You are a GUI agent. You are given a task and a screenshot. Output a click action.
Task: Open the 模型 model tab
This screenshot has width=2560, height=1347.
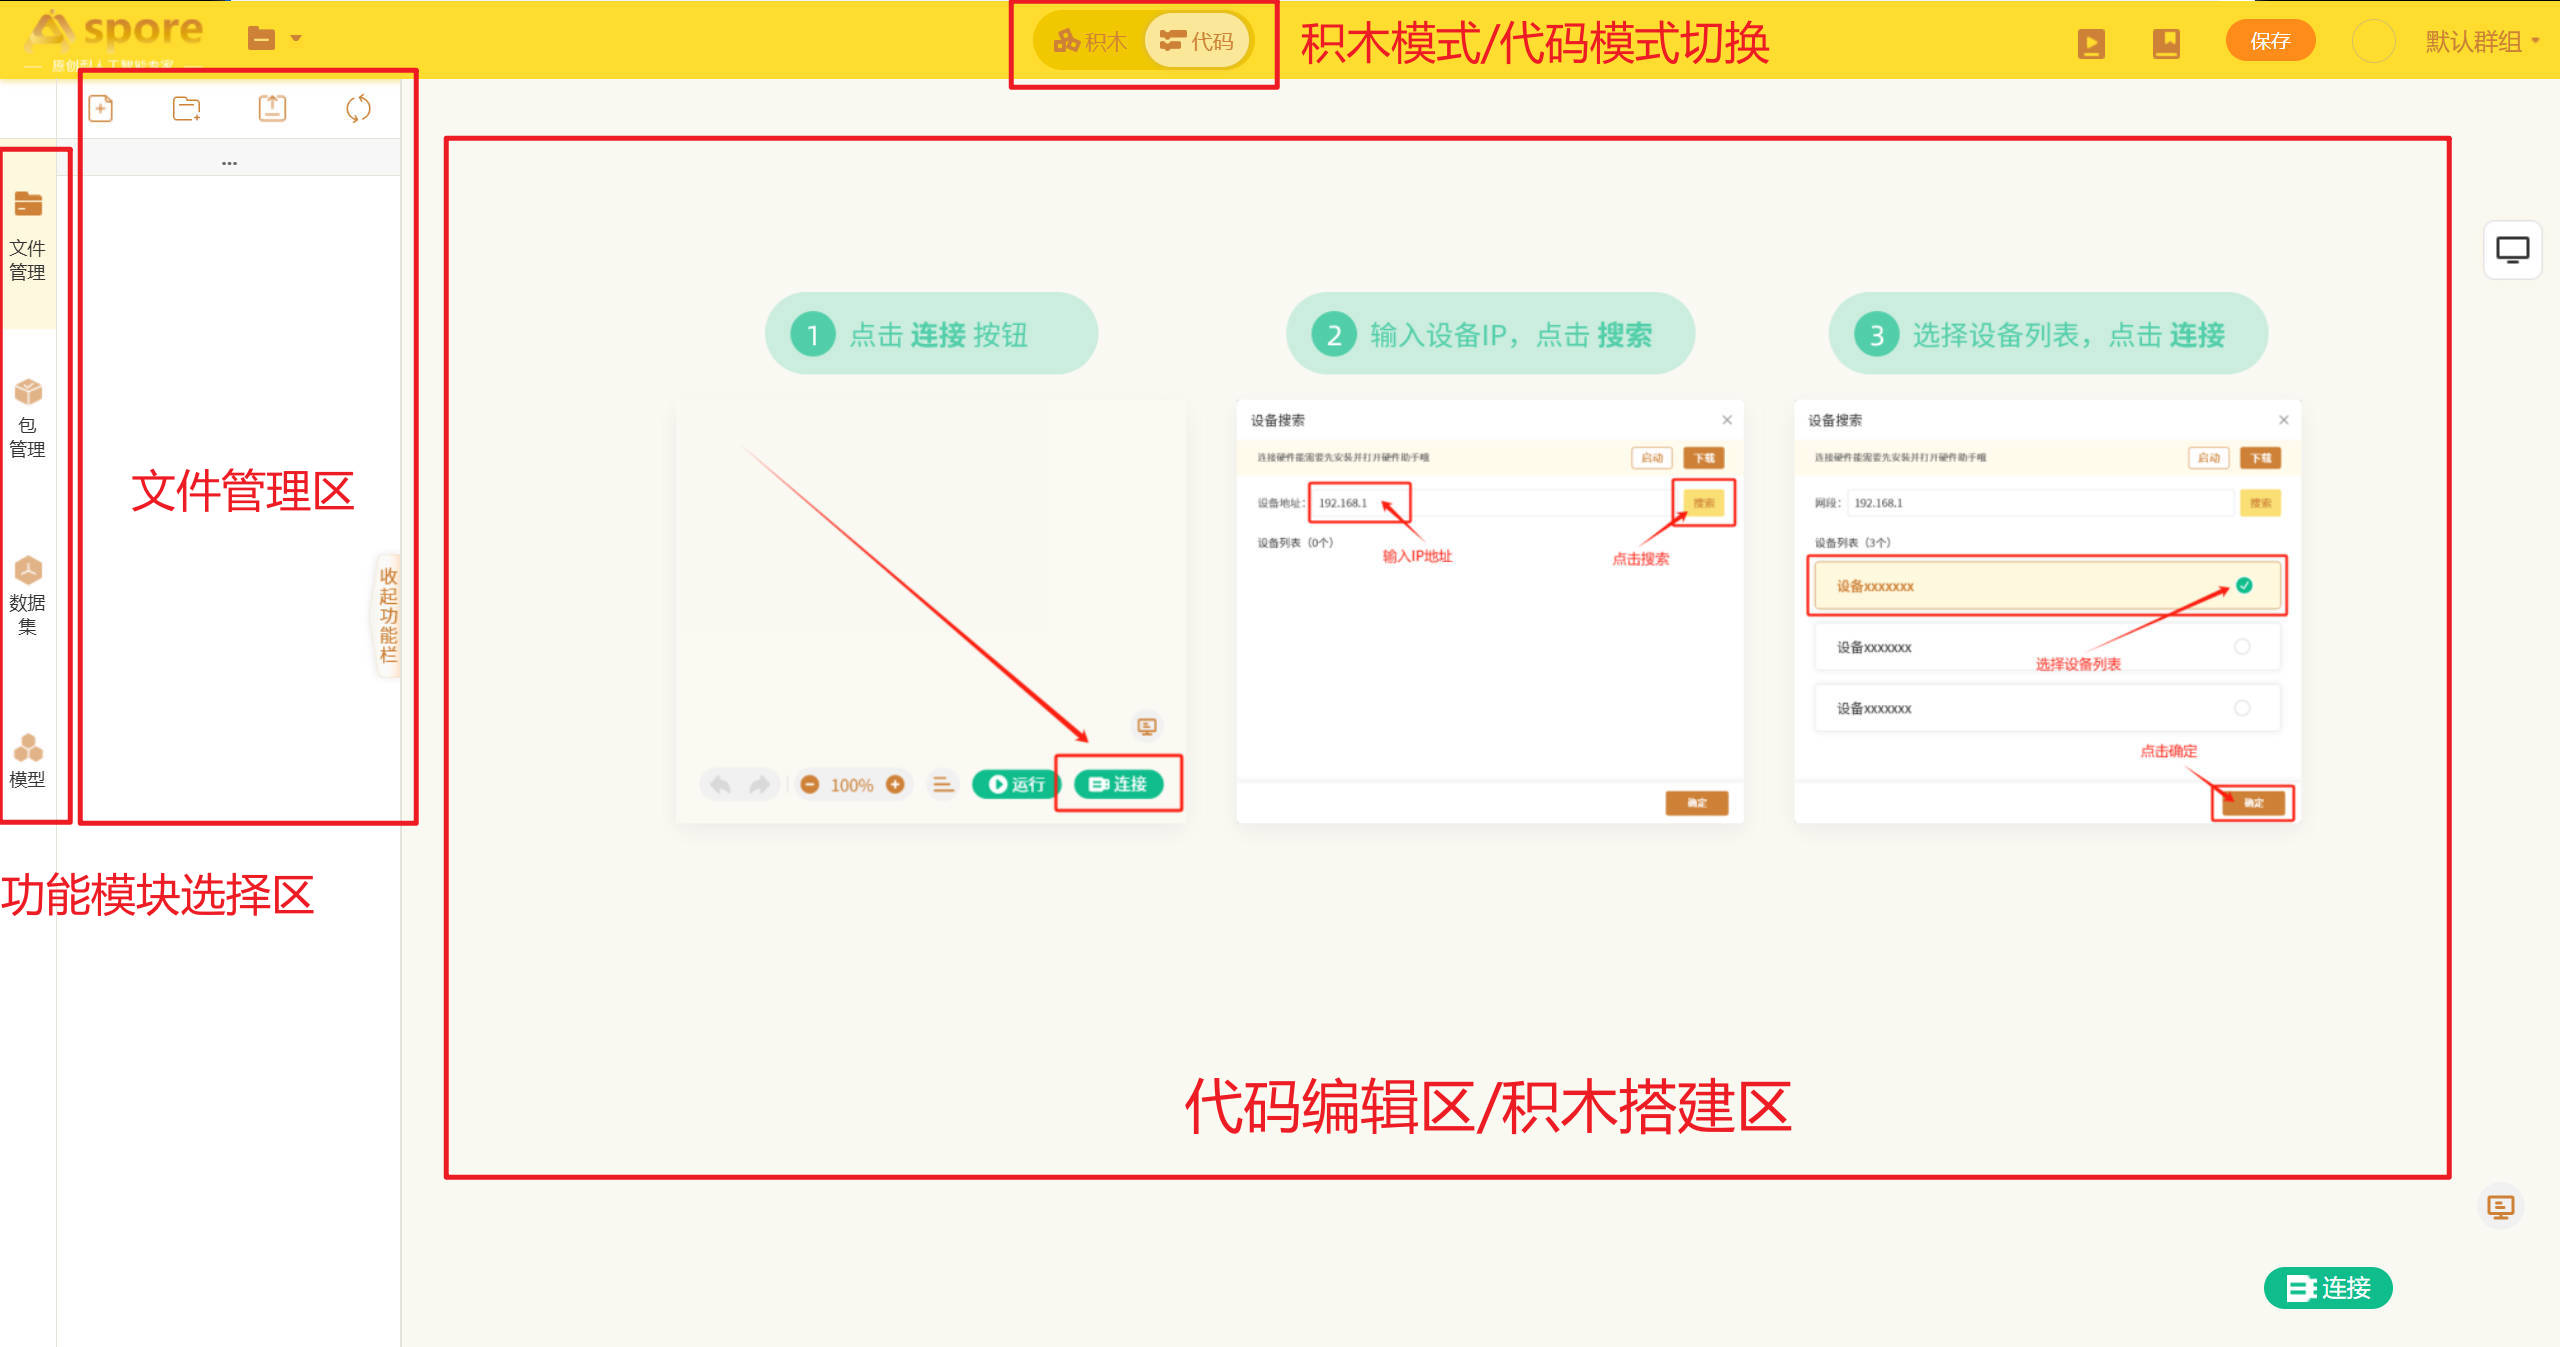coord(28,761)
